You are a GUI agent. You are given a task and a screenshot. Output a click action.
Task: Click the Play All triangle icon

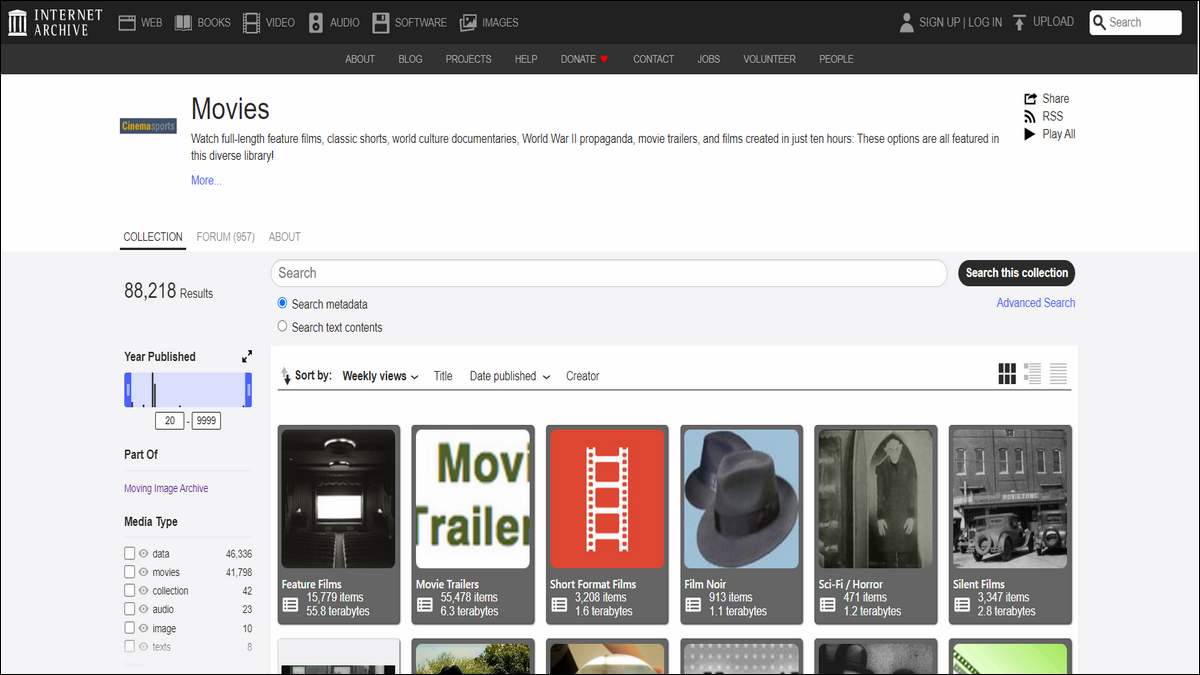1029,134
